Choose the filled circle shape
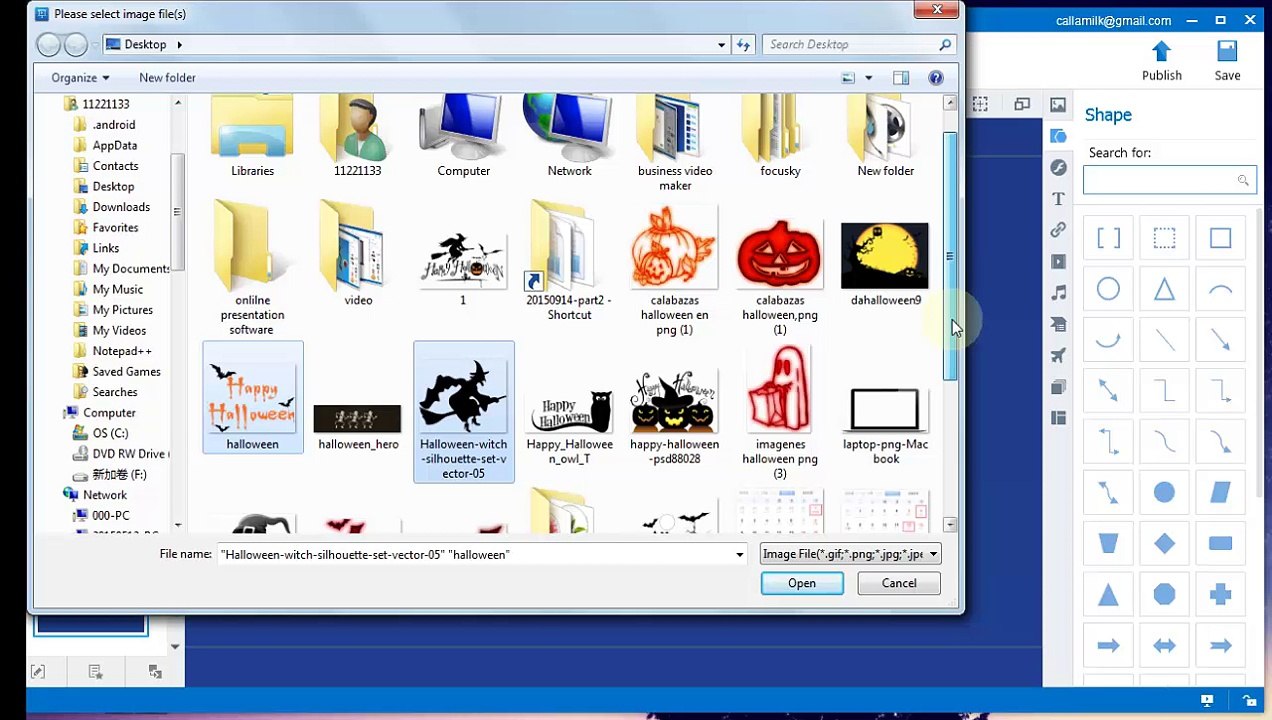1272x720 pixels. pos(1164,492)
